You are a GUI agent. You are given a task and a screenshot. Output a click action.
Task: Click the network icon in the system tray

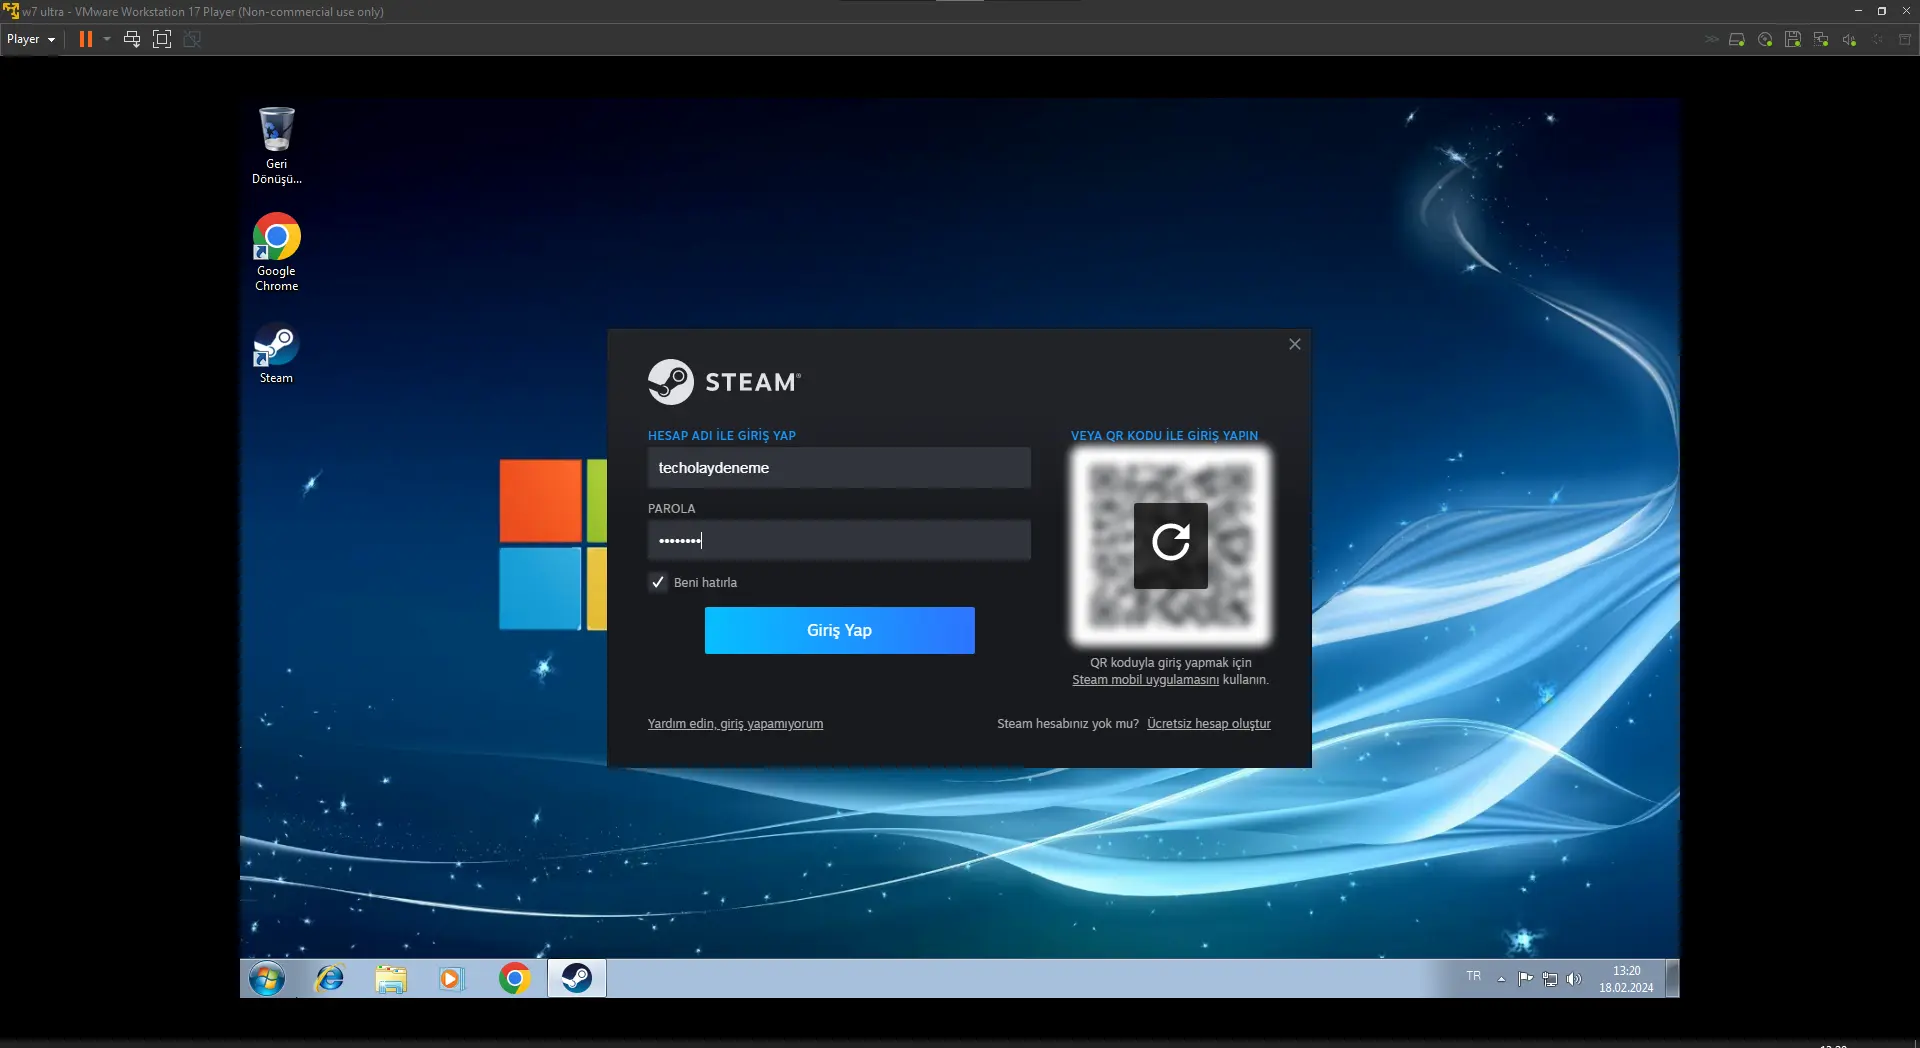pos(1550,979)
